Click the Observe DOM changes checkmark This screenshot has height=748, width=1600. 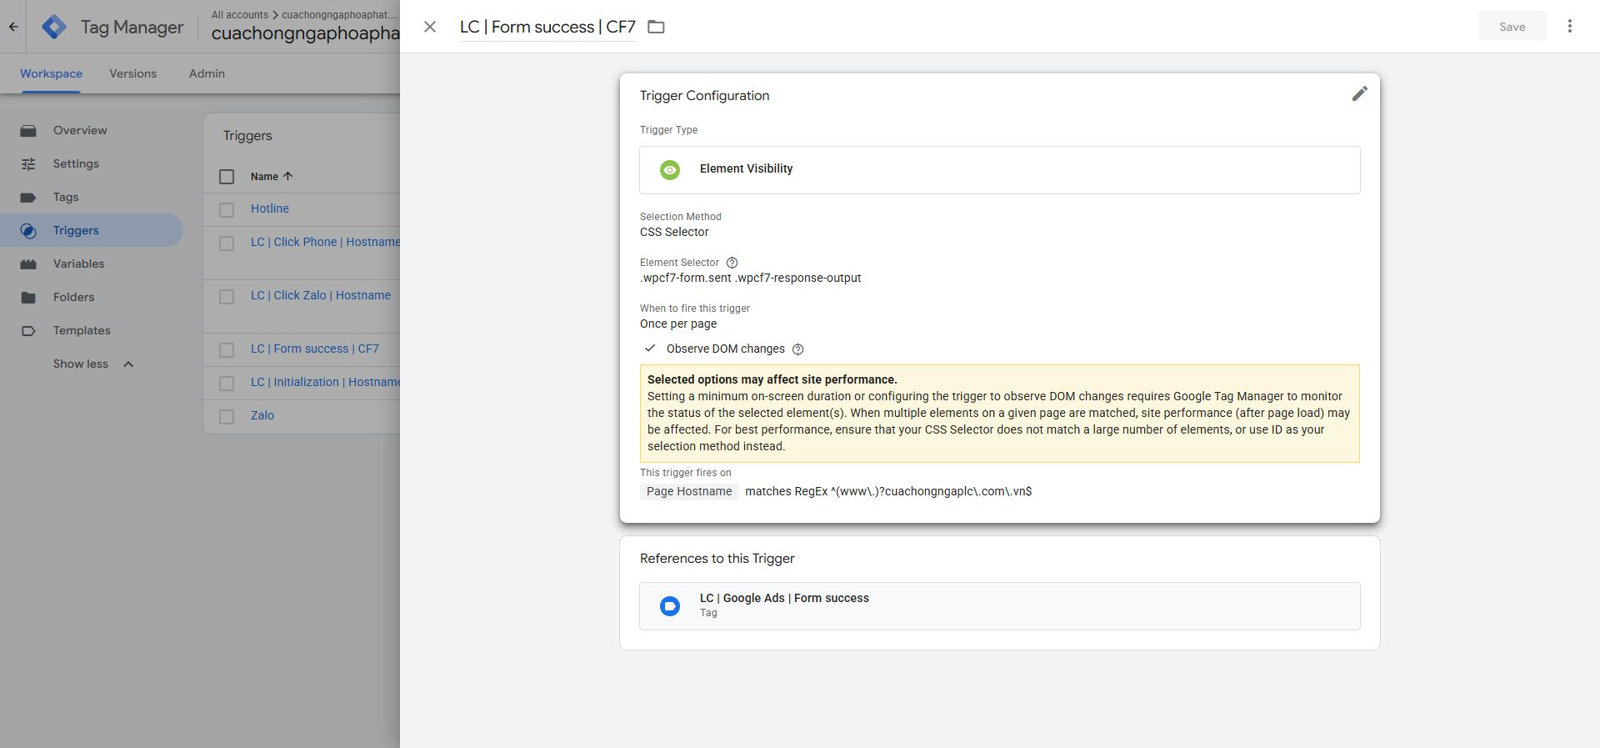tap(650, 348)
